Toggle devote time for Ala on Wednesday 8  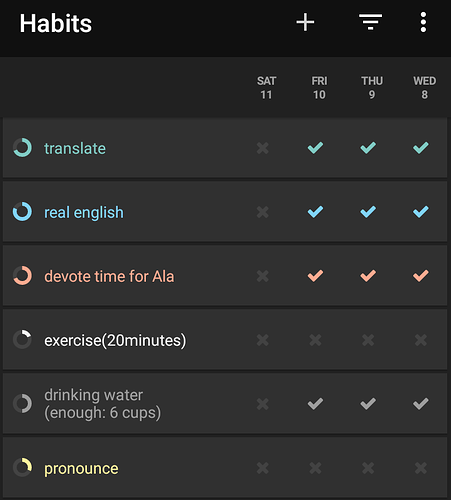[421, 276]
